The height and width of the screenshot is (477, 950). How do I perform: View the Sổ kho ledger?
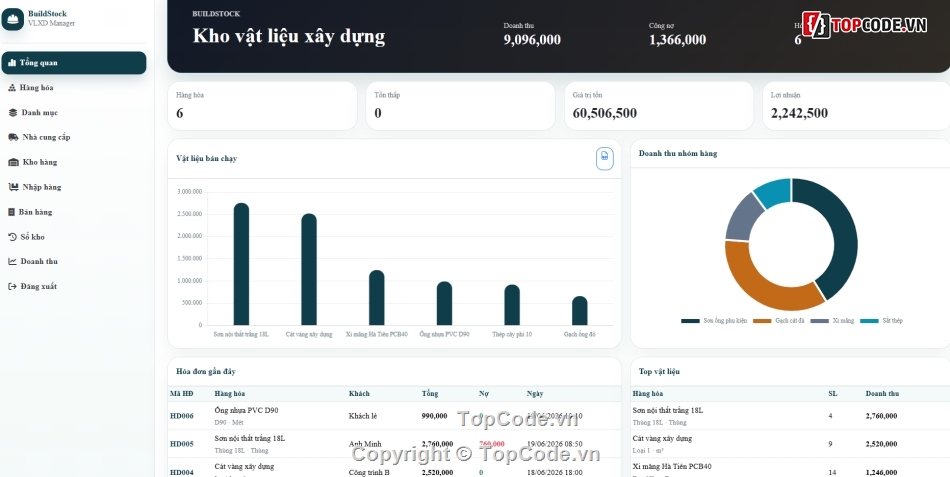tap(74, 237)
